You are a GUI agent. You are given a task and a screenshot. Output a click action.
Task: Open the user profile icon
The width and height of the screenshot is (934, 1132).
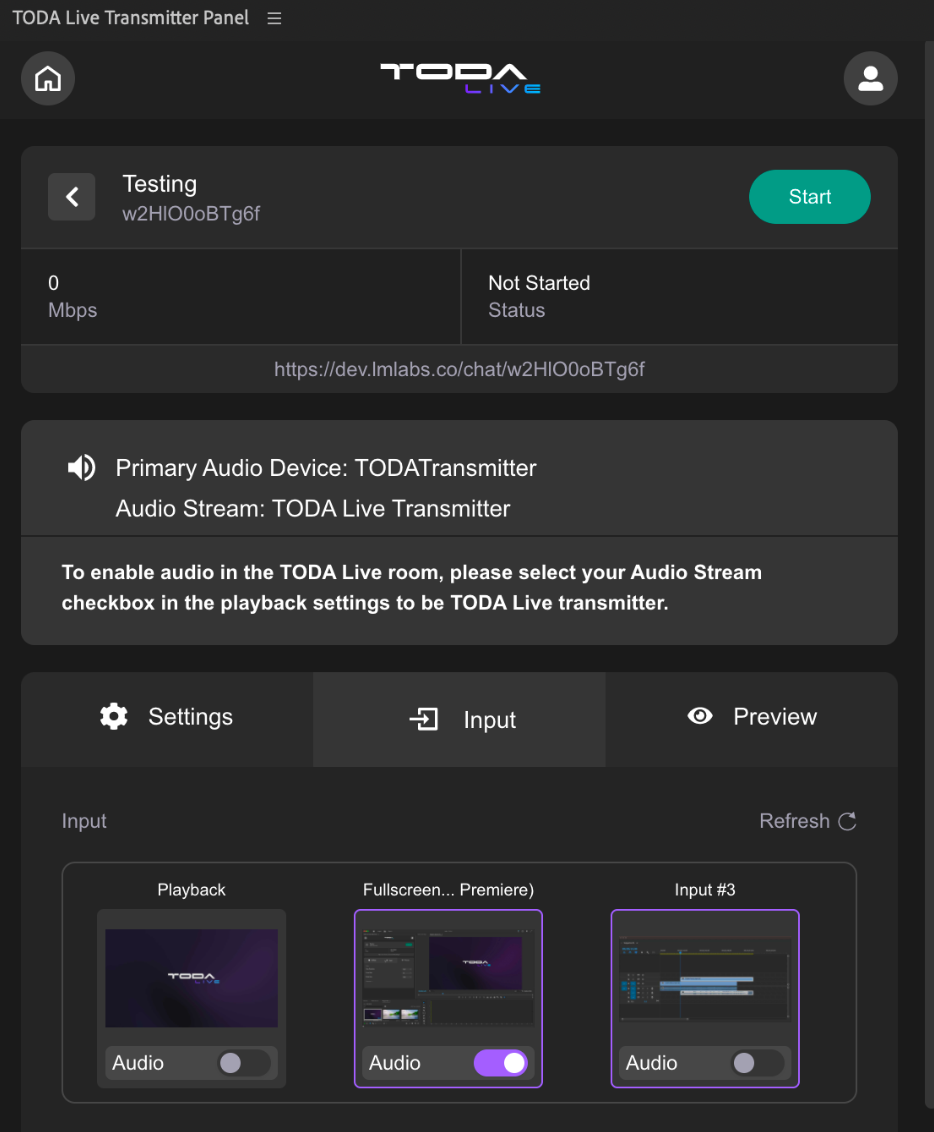click(x=870, y=78)
